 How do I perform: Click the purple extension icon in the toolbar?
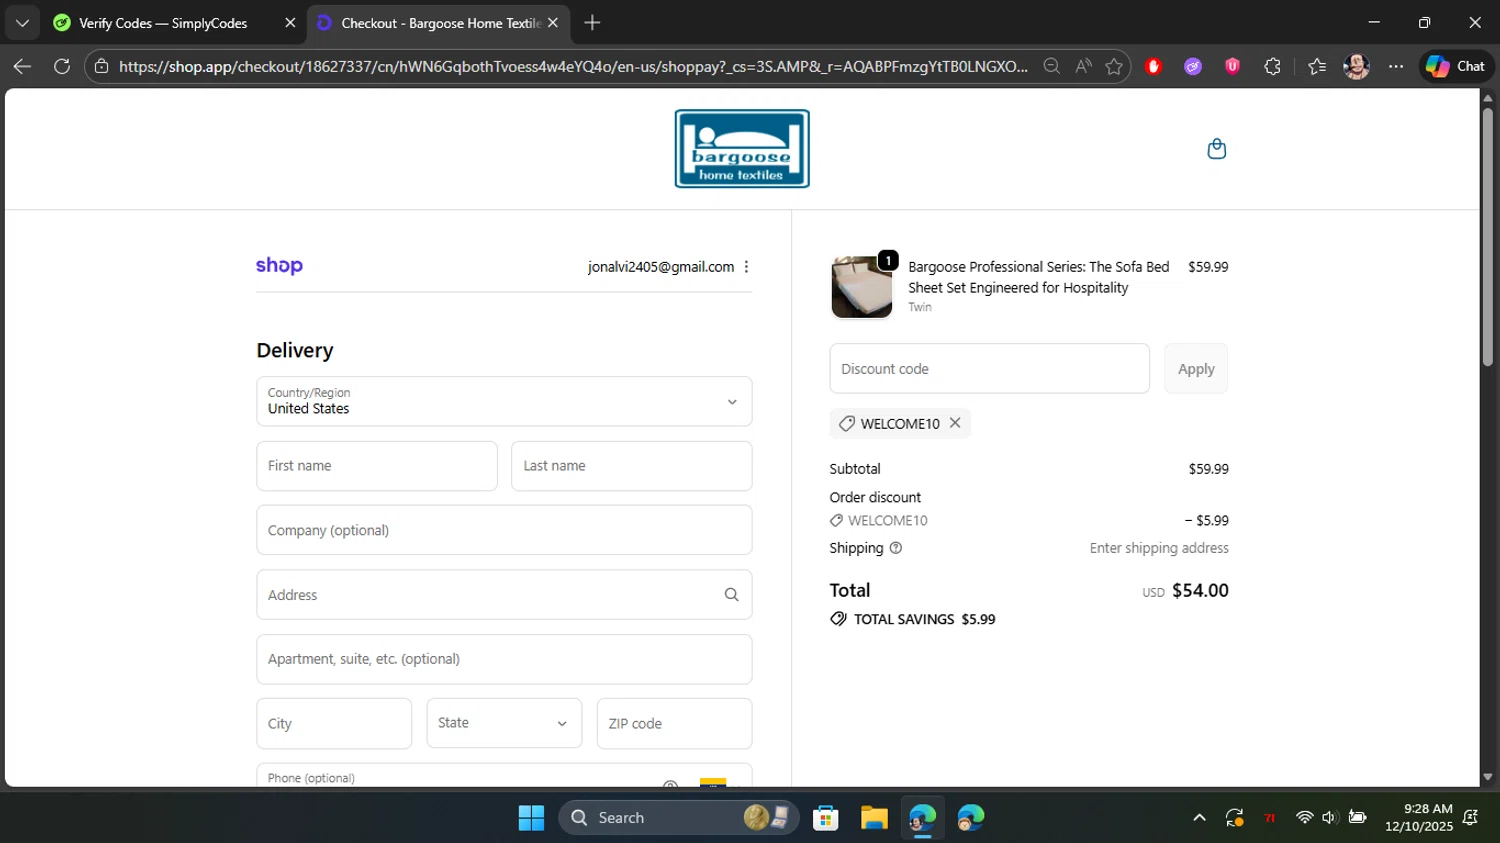pyautogui.click(x=1193, y=66)
